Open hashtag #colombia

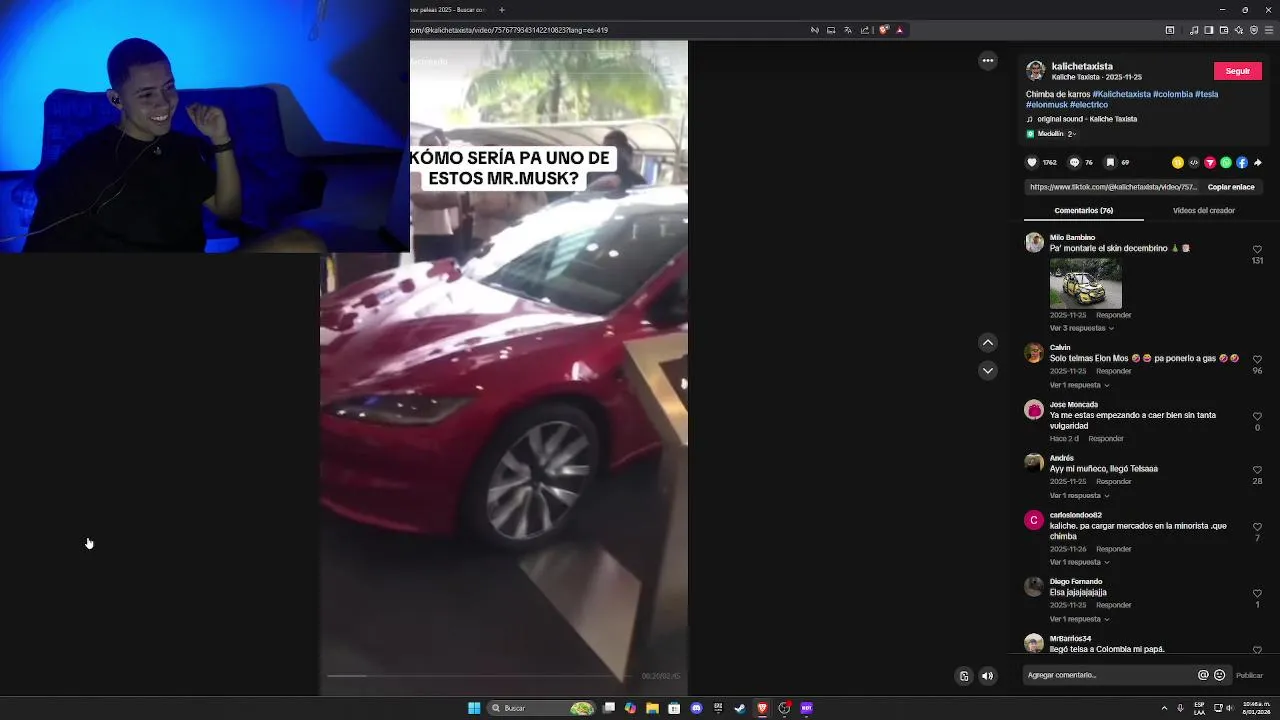click(x=1172, y=94)
